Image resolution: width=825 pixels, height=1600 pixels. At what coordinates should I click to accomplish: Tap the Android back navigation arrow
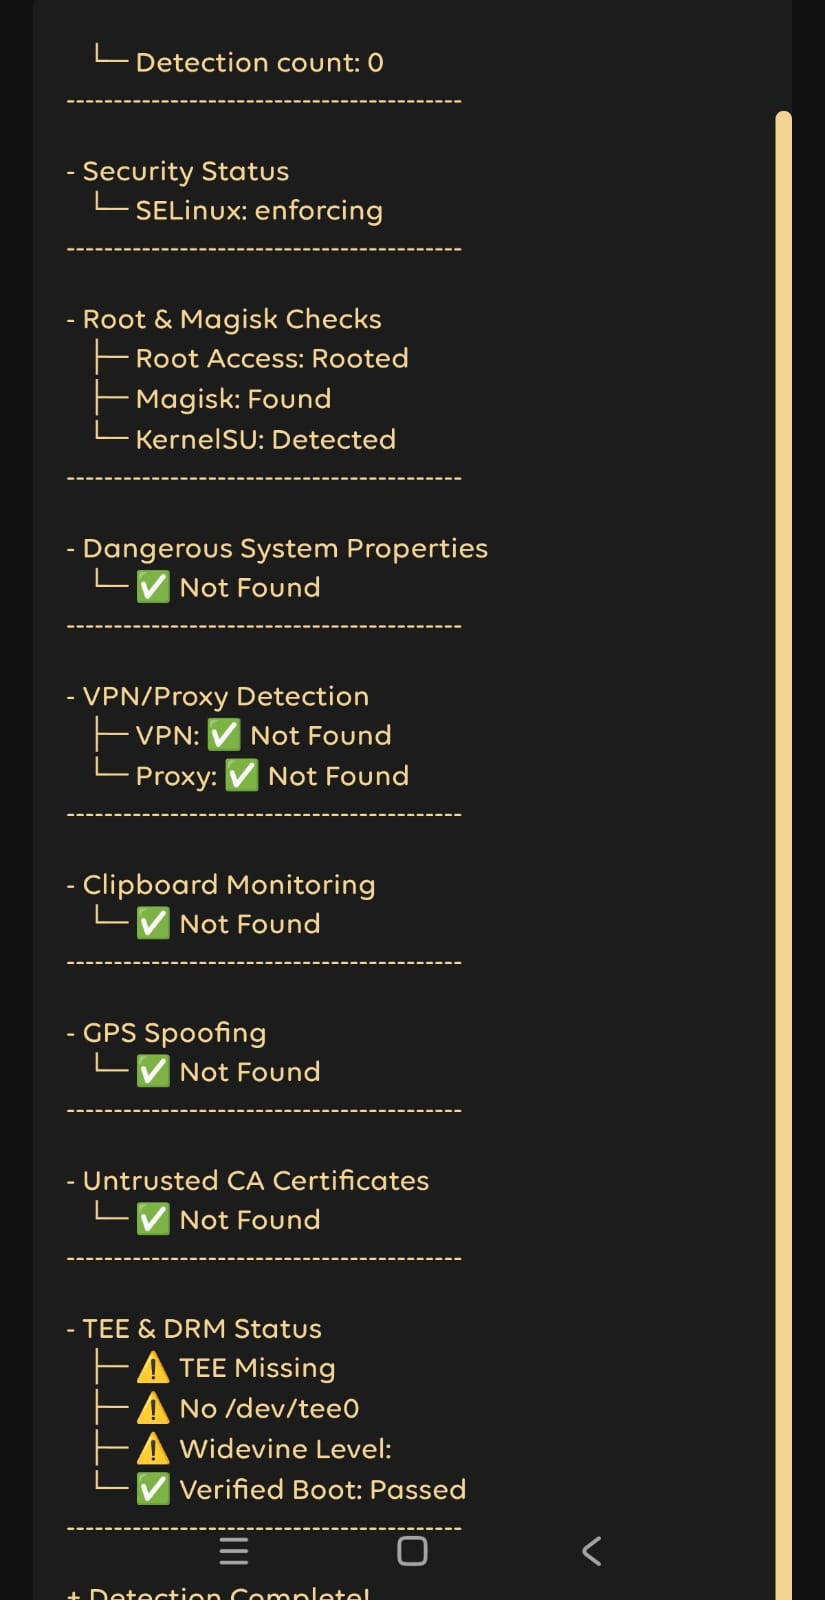(592, 1551)
